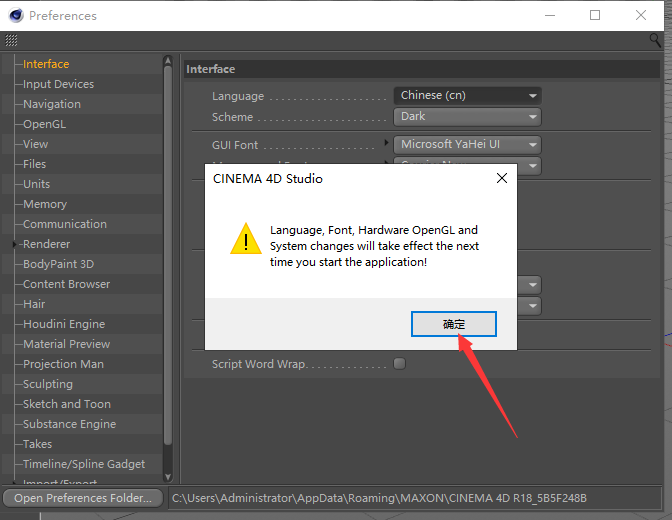Close the CINEMA 4D Studio dialog
The width and height of the screenshot is (672, 520).
[x=501, y=179]
